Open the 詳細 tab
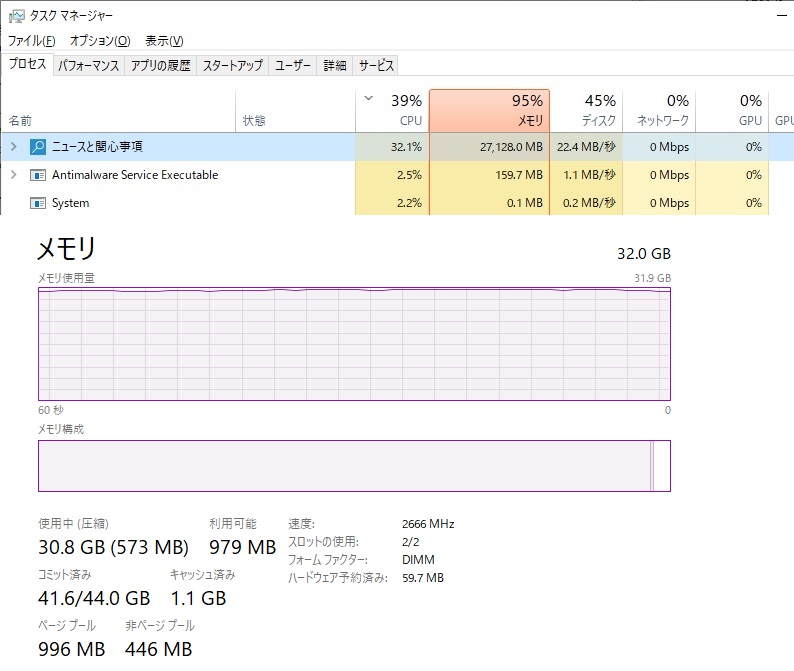794x671 pixels. pos(334,66)
